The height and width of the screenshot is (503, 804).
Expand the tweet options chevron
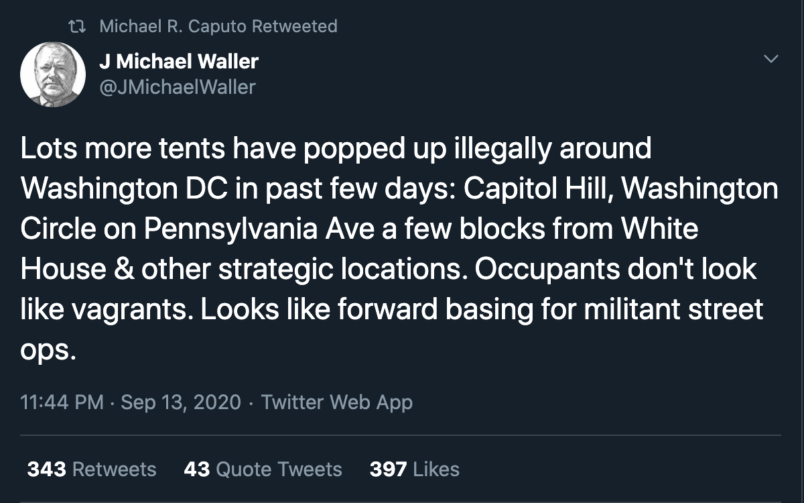pyautogui.click(x=770, y=60)
